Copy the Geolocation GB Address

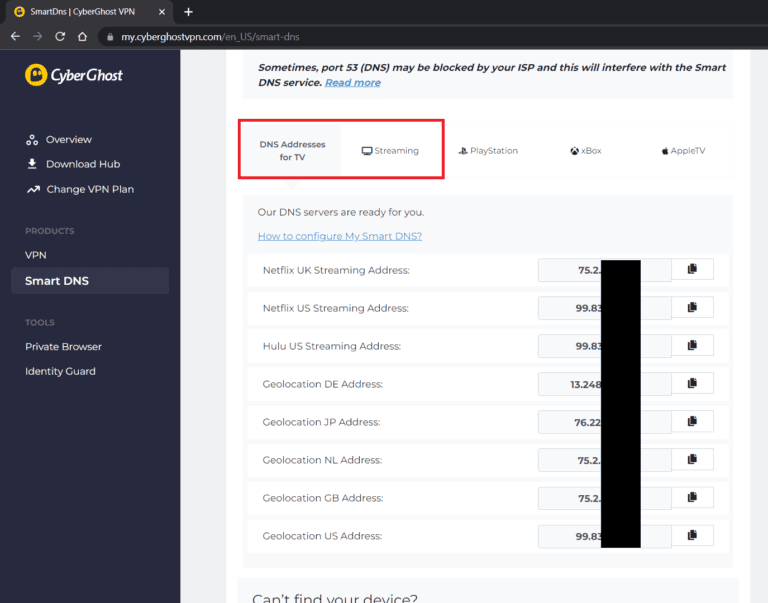pyautogui.click(x=691, y=498)
